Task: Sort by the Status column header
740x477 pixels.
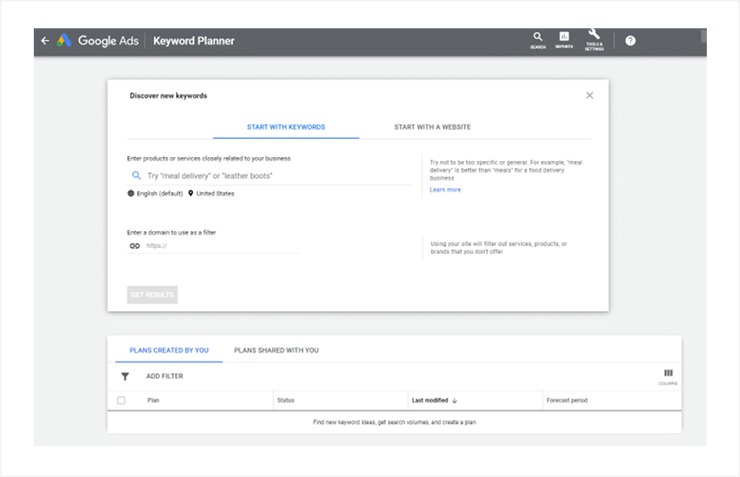Action: coord(286,401)
